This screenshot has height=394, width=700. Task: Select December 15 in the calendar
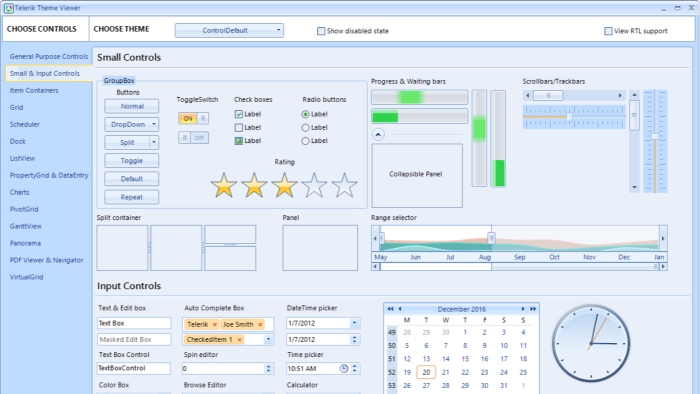(465, 359)
